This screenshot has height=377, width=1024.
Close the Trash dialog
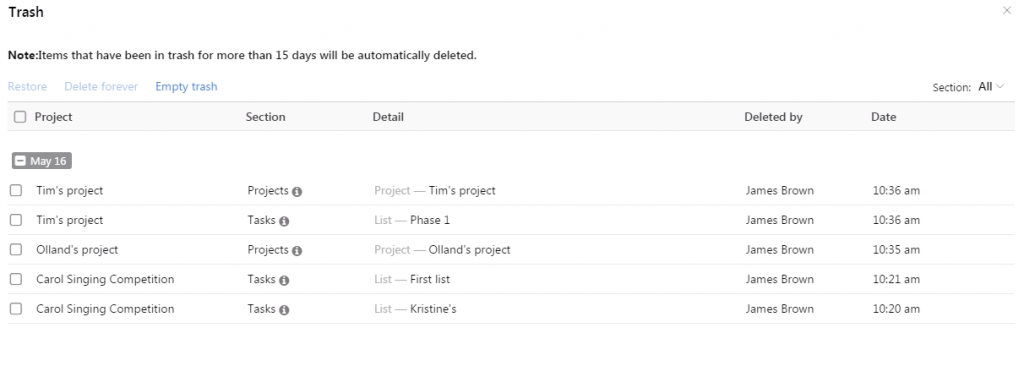point(1006,10)
